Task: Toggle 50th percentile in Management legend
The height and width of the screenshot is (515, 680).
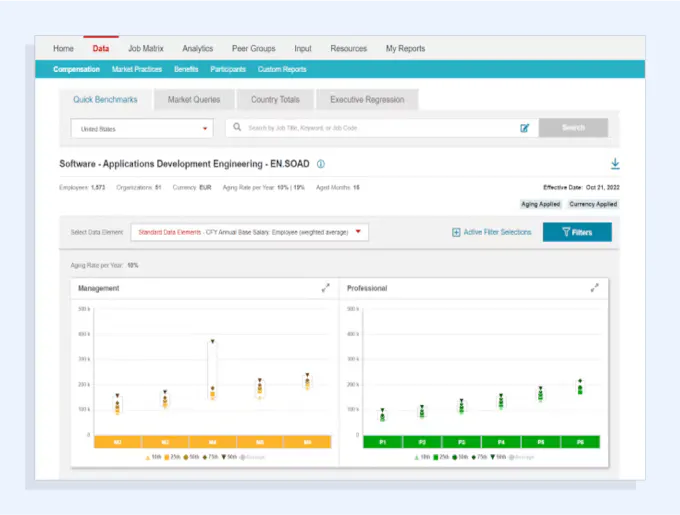Action: [191, 457]
